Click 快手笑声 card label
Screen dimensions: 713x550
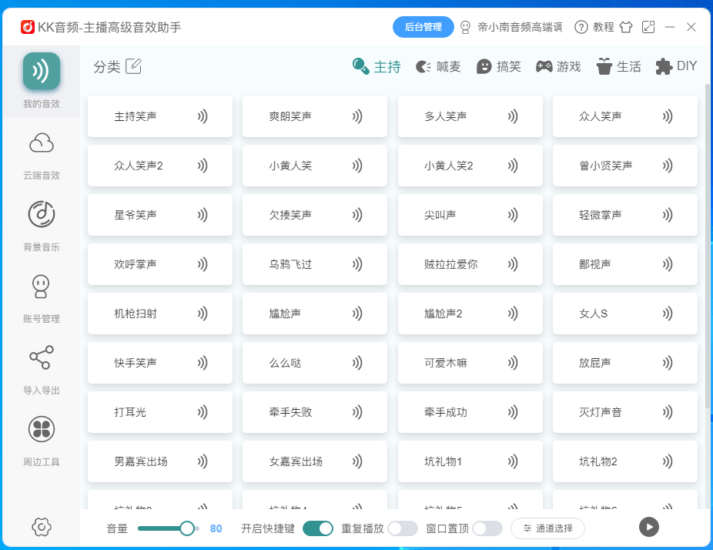point(135,363)
